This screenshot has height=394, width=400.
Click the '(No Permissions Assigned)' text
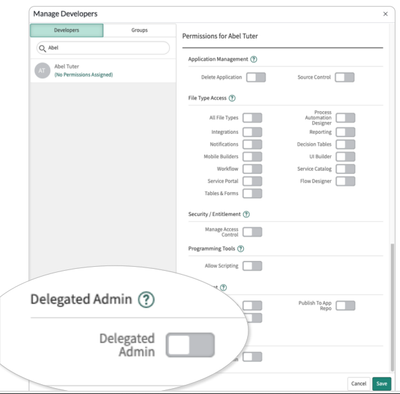pyautogui.click(x=84, y=75)
